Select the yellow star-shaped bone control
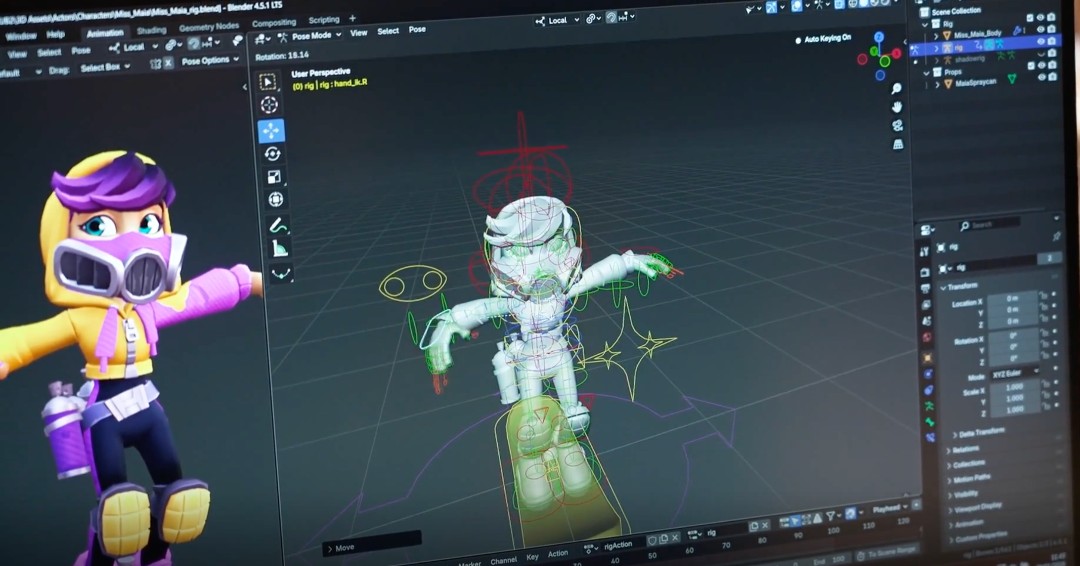 pos(629,348)
